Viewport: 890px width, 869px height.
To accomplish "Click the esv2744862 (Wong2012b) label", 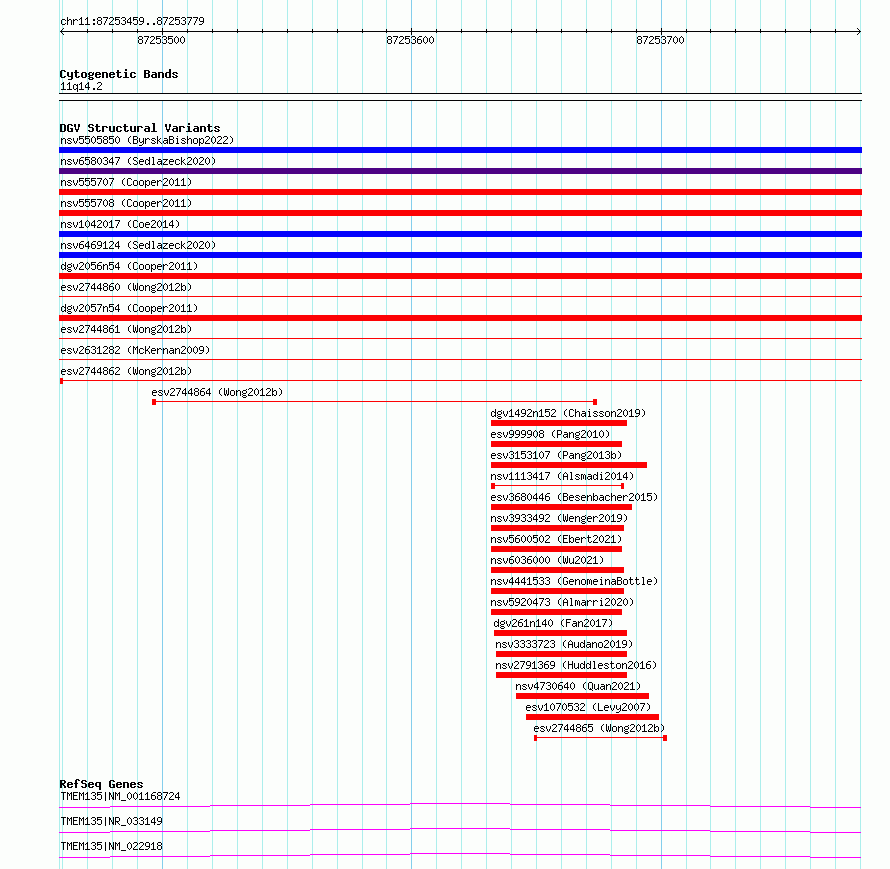I will 126,371.
